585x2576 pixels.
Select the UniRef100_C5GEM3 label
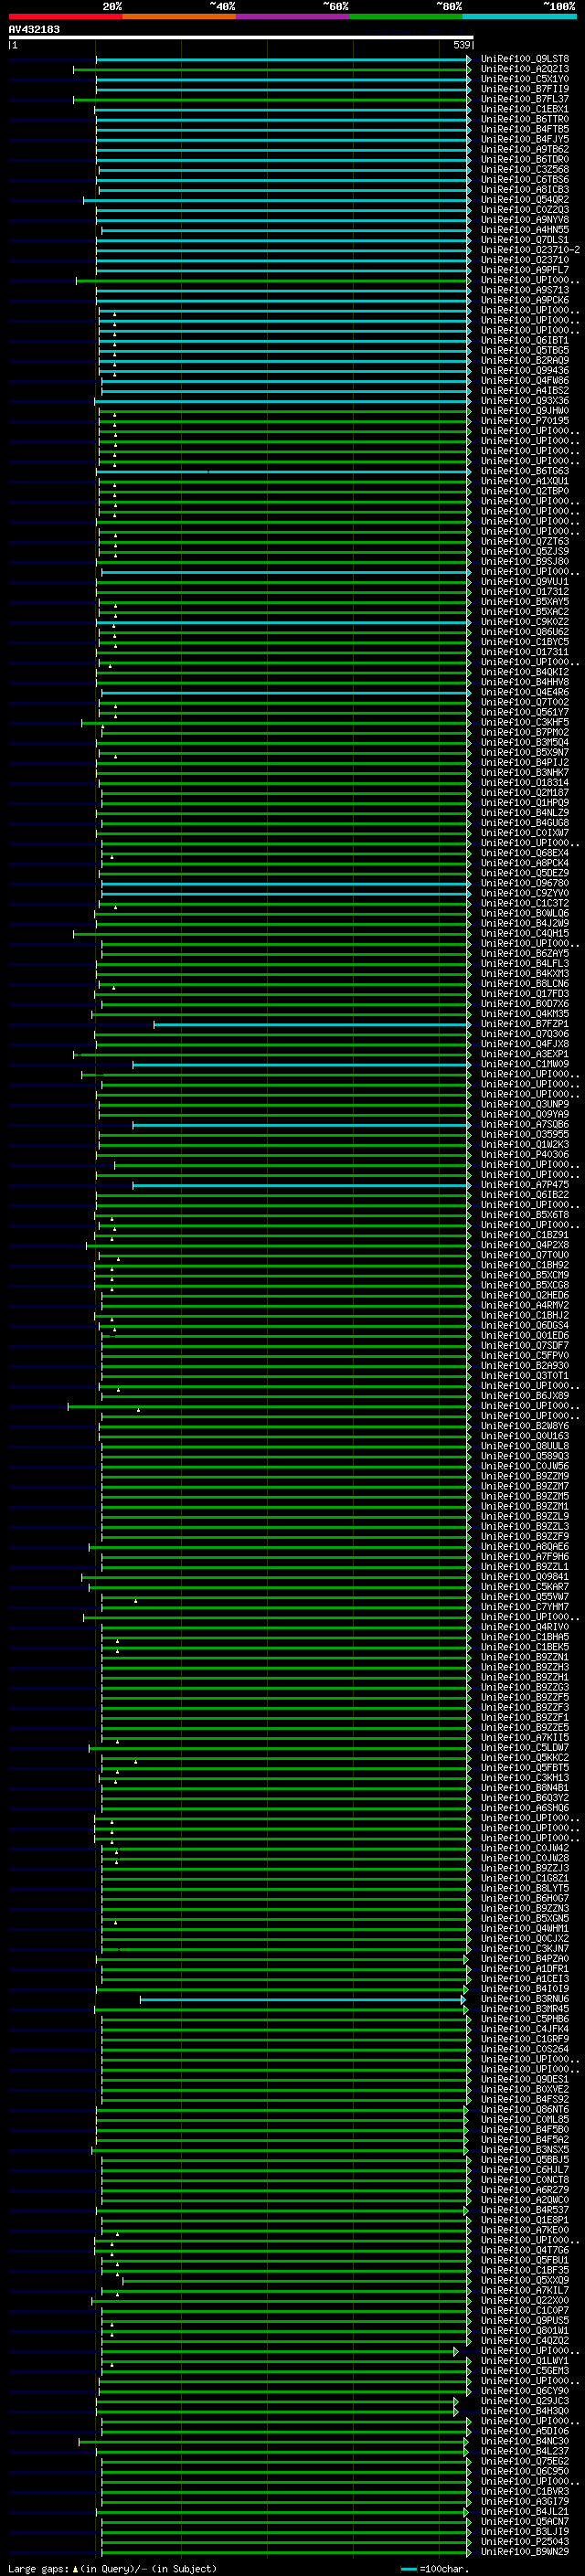click(524, 2371)
